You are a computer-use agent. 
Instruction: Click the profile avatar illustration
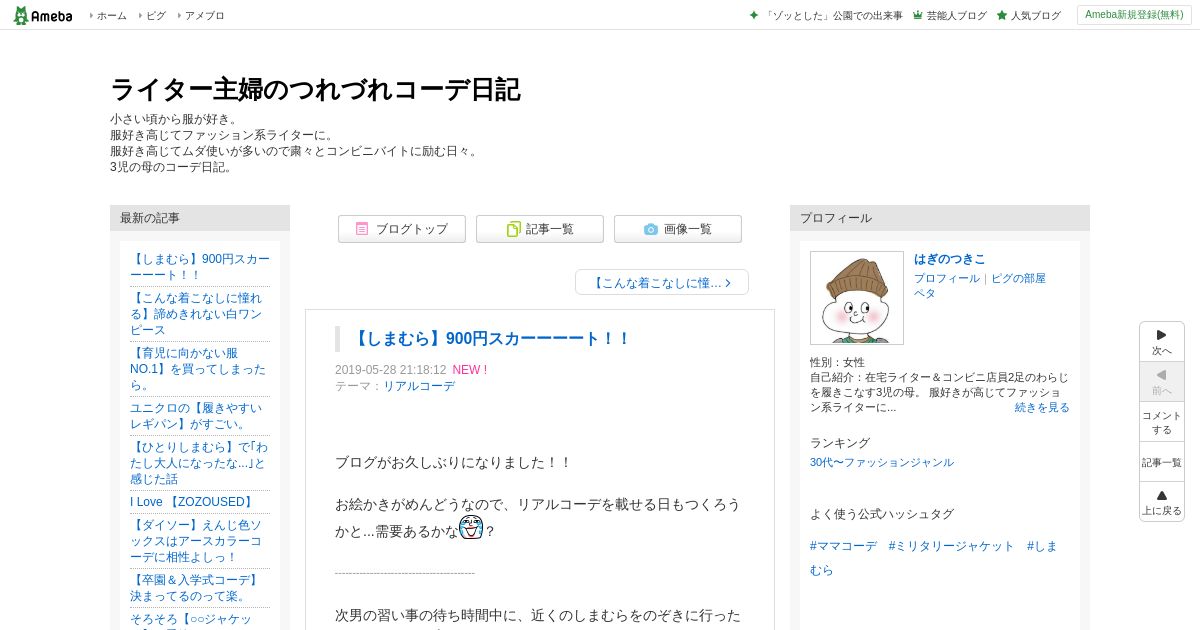(x=857, y=298)
